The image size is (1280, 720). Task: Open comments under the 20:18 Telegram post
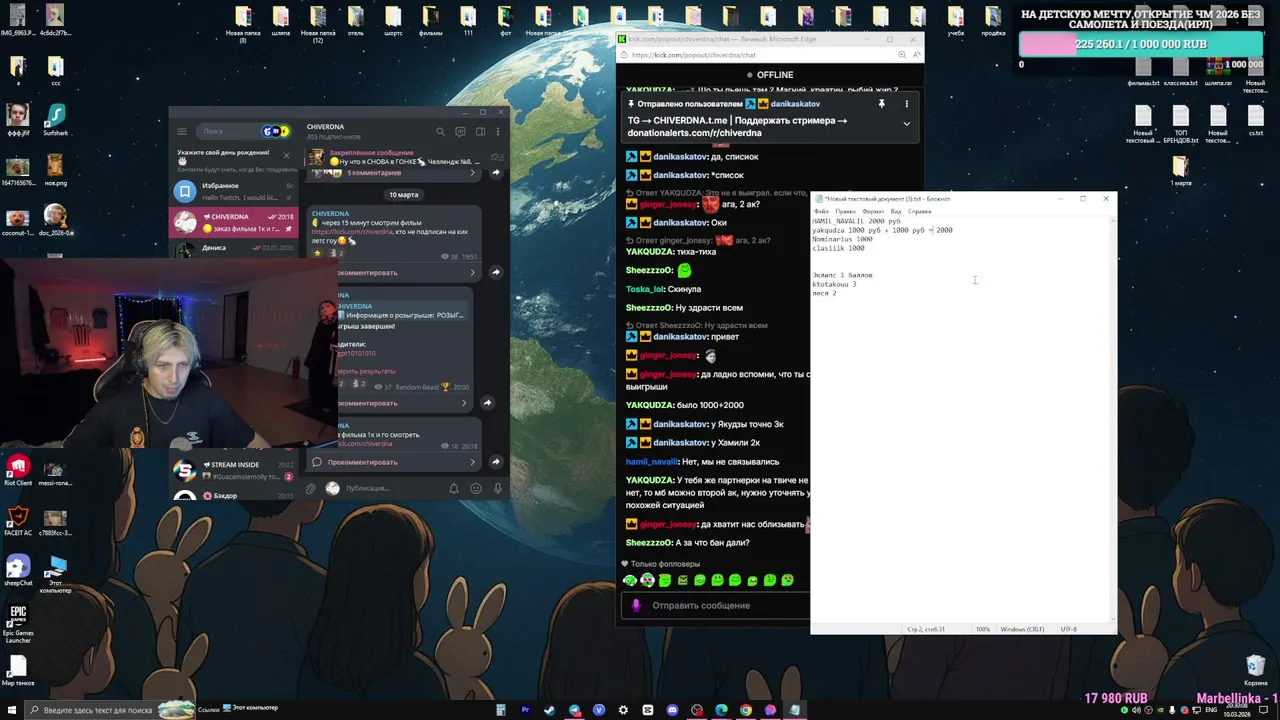[x=395, y=462]
